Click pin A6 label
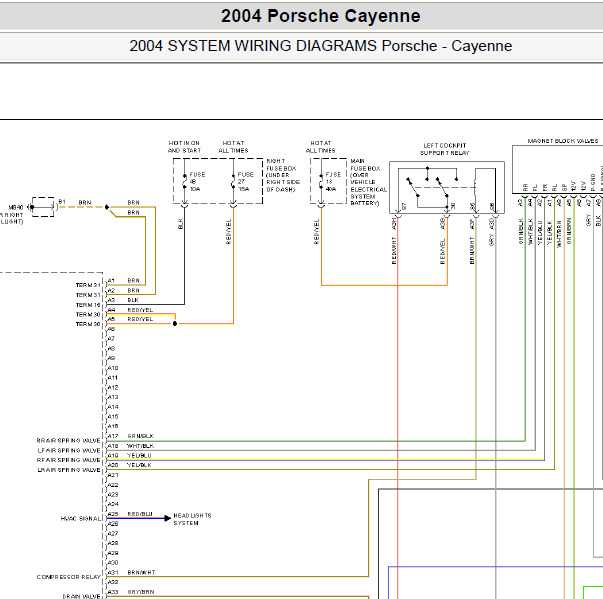Image resolution: width=603 pixels, height=599 pixels. (x=111, y=329)
